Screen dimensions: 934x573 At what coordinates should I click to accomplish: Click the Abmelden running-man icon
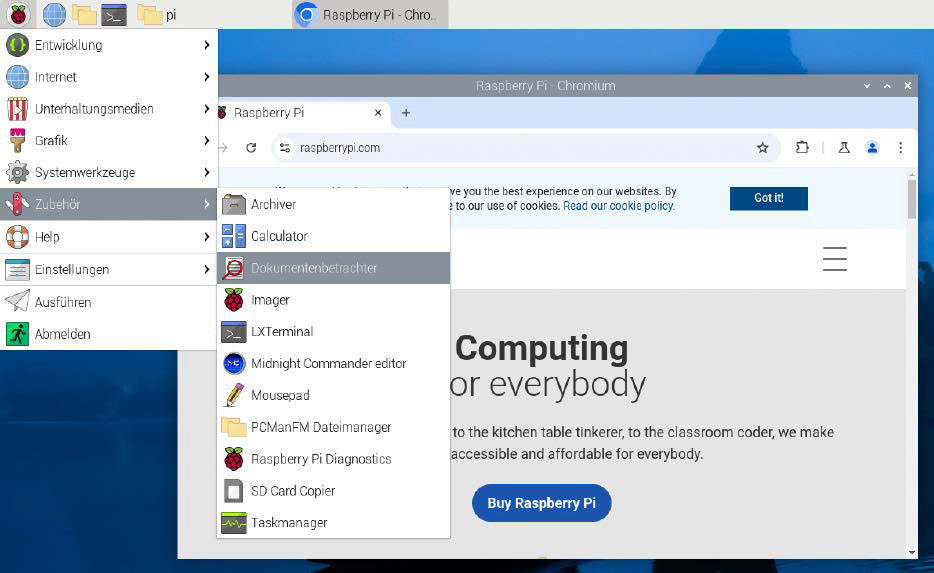[17, 334]
